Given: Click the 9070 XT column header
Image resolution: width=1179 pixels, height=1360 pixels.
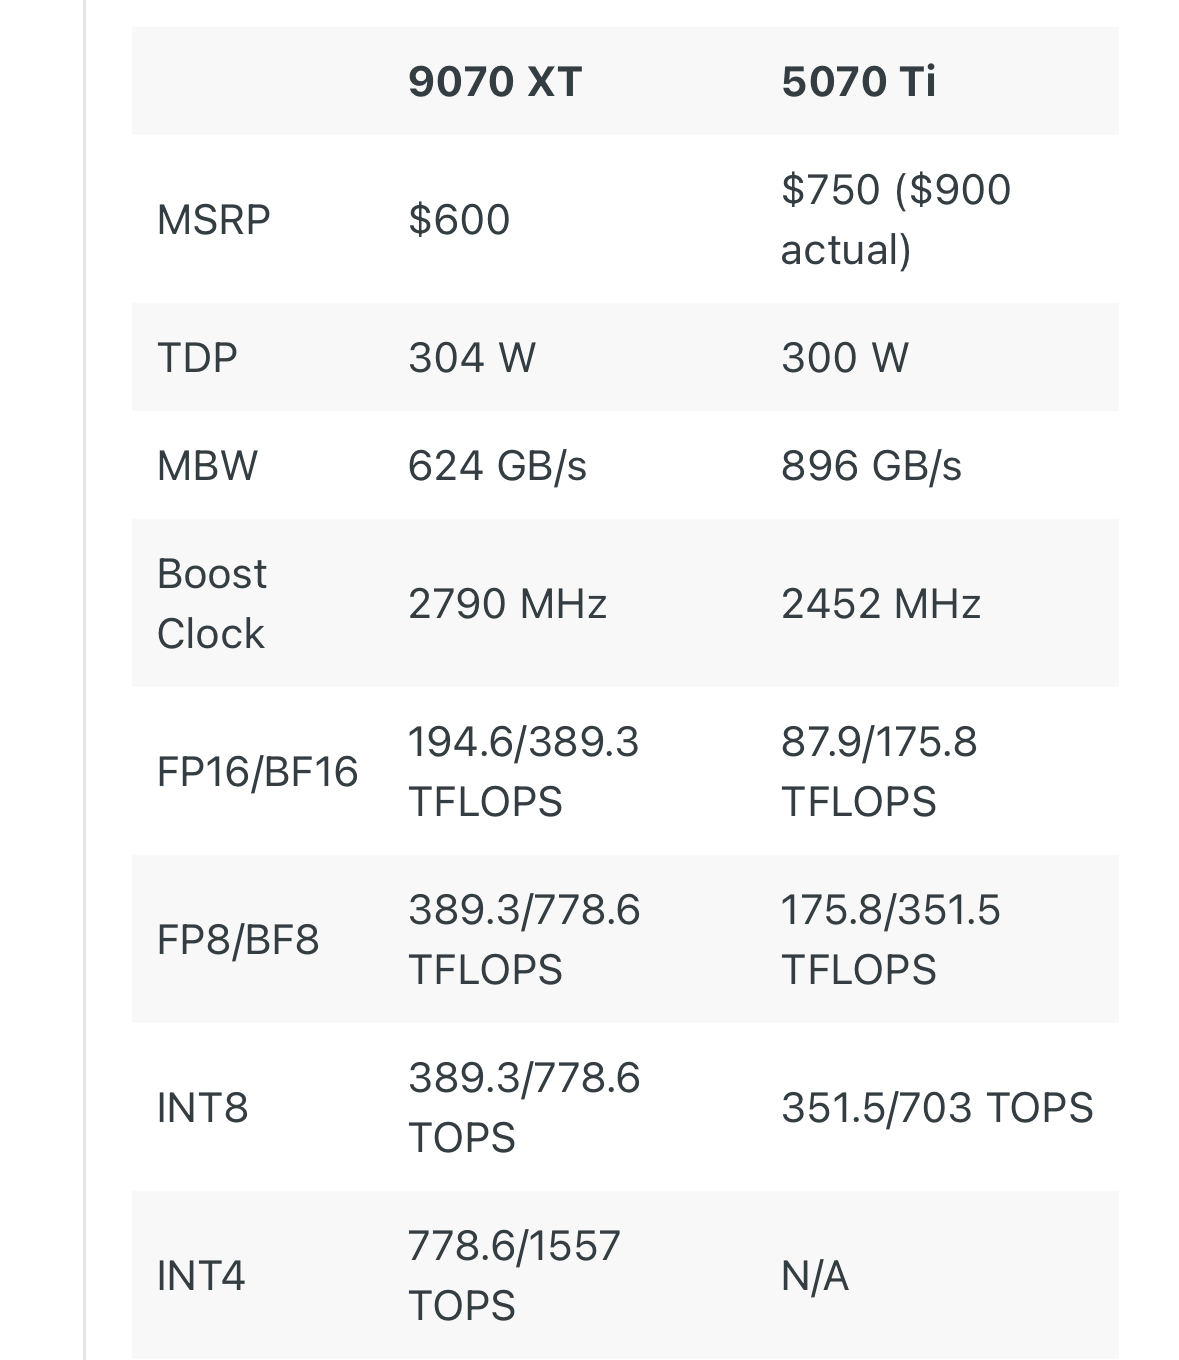Looking at the screenshot, I should pyautogui.click(x=494, y=82).
